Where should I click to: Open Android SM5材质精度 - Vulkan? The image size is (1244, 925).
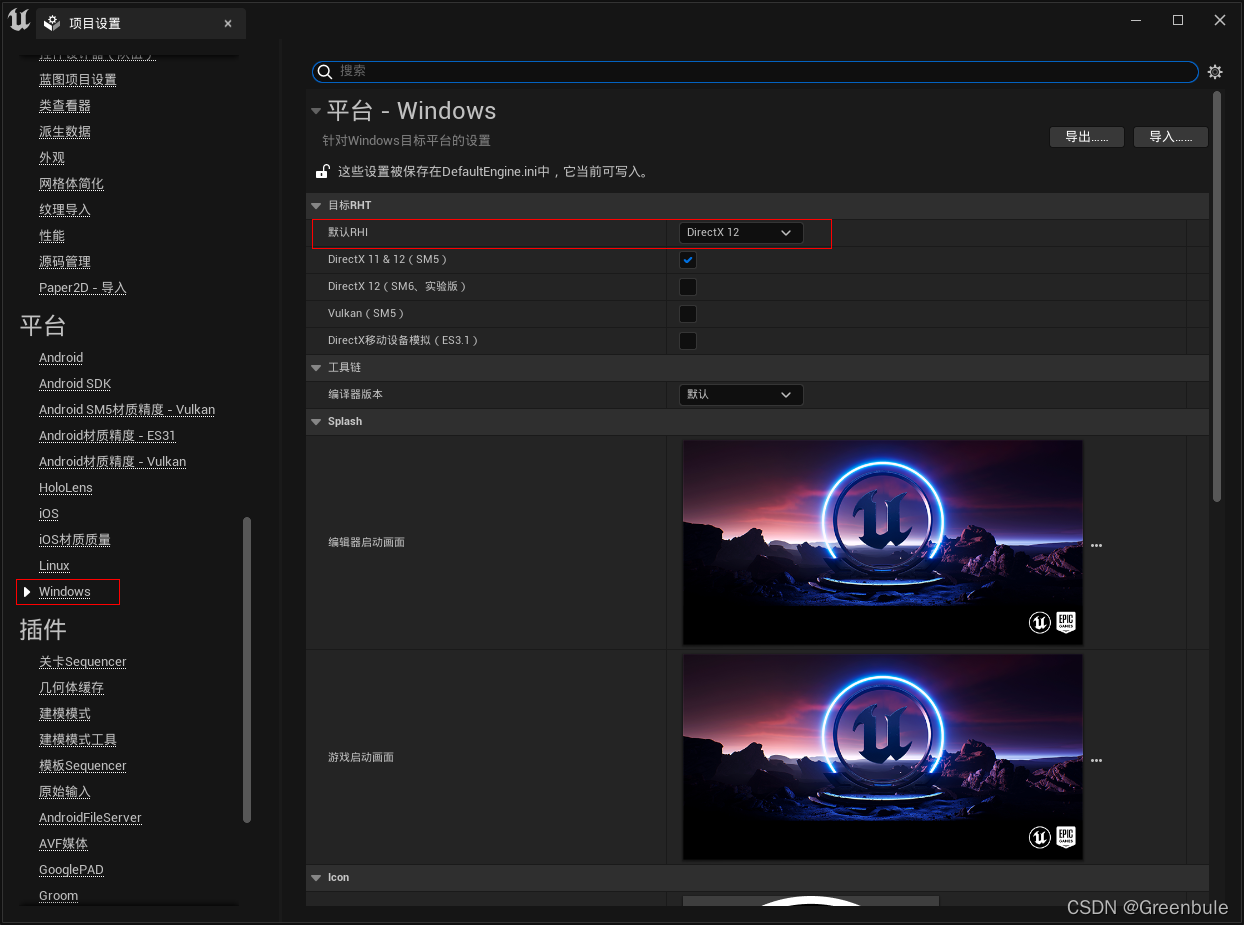pyautogui.click(x=127, y=410)
